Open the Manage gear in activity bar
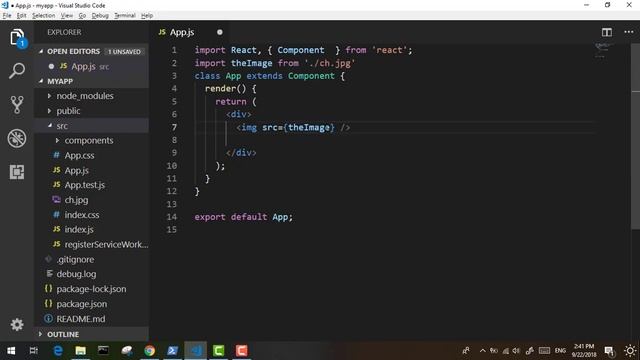Screen dimensions: 640x360 pos(17,324)
